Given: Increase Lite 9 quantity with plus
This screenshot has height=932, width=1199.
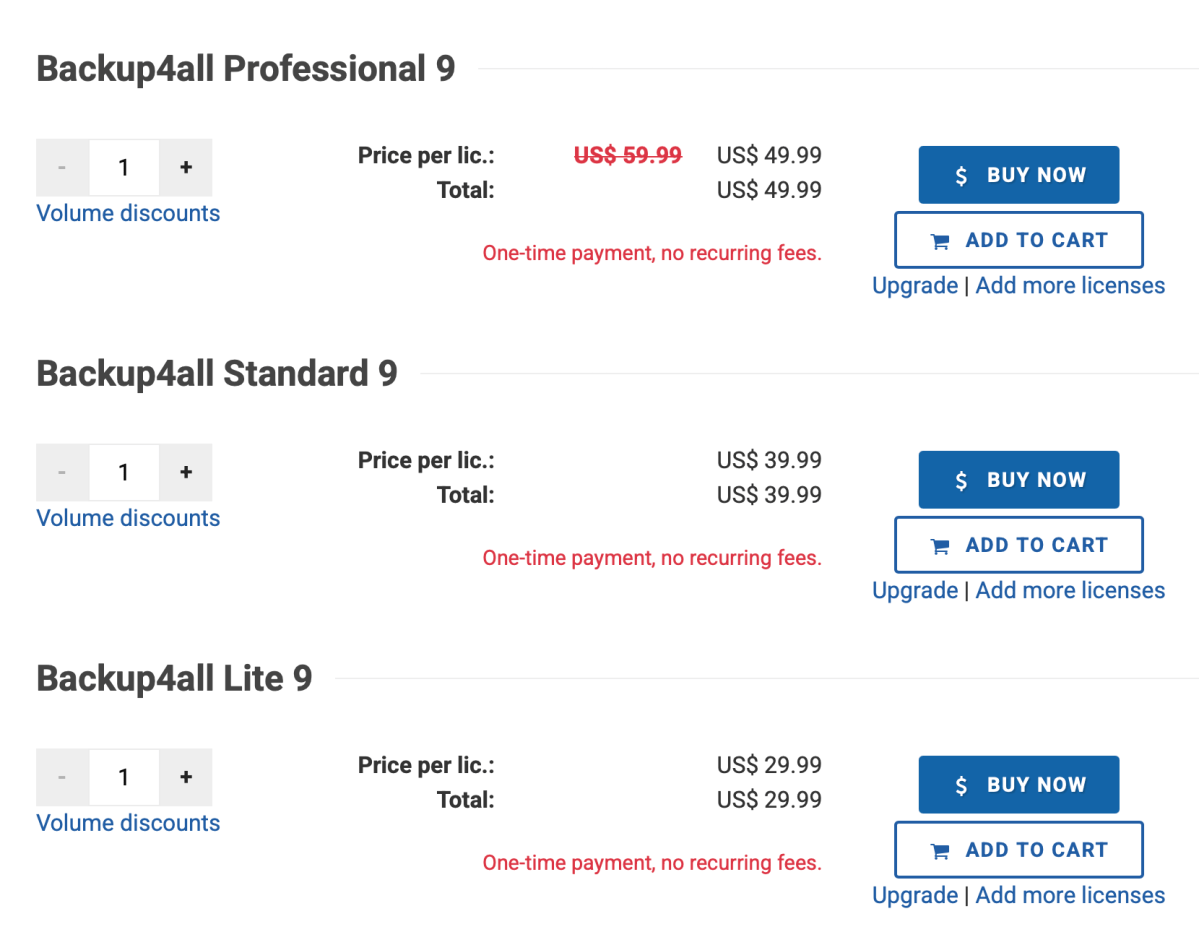Looking at the screenshot, I should (x=186, y=778).
